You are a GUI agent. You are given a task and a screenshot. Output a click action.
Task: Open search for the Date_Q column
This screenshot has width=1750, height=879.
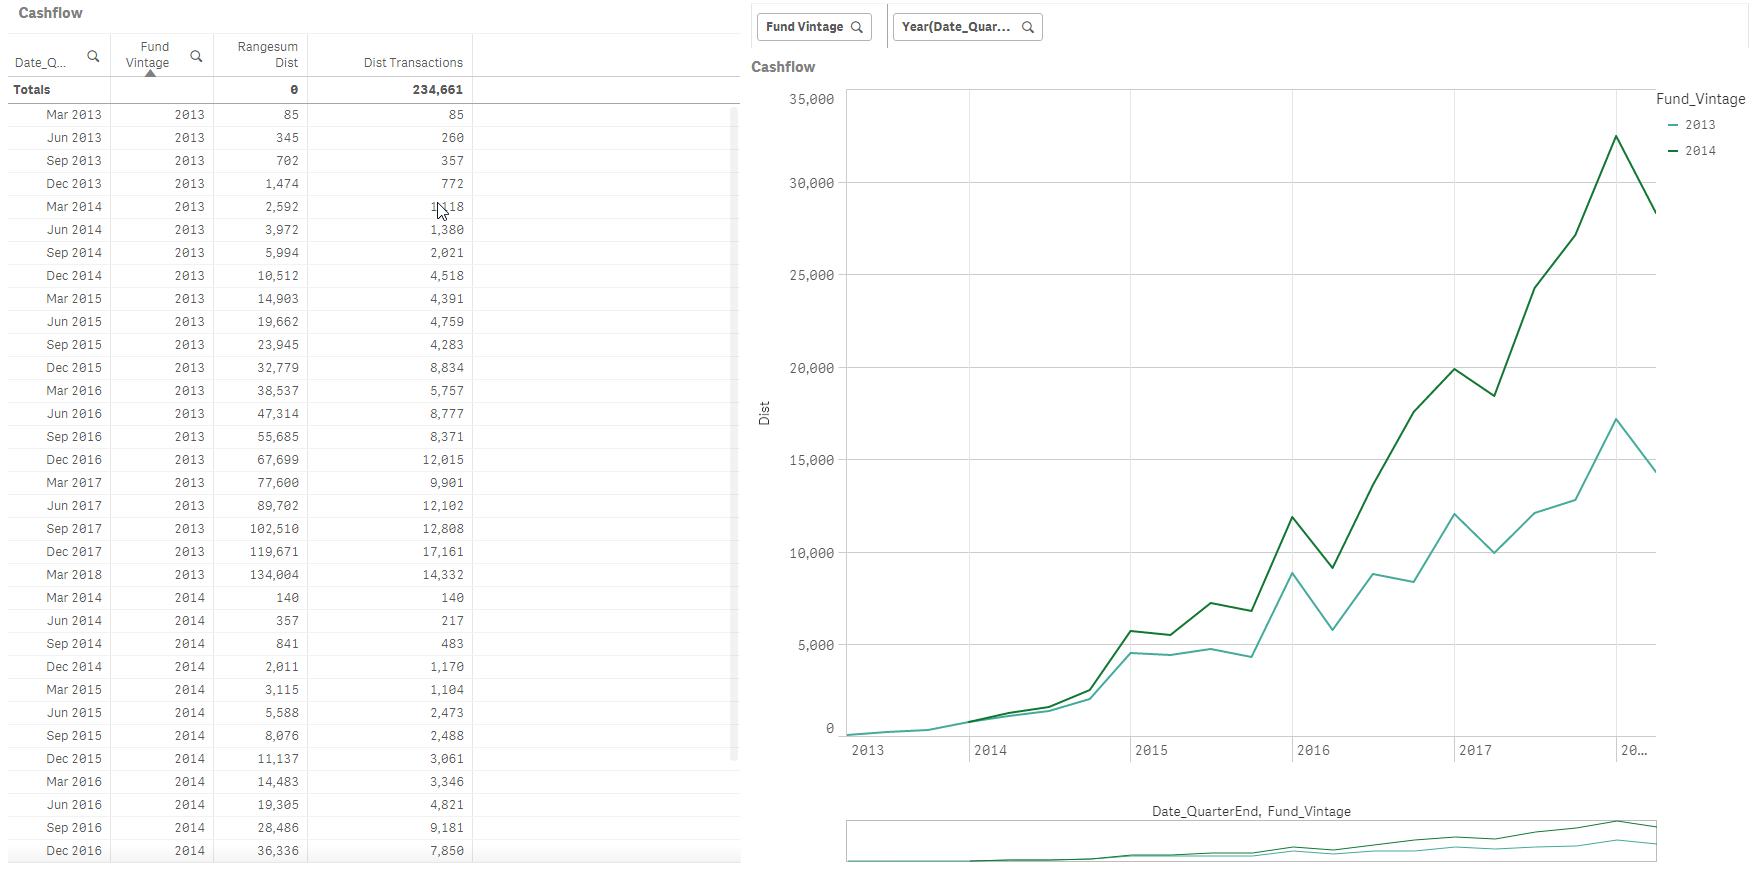[93, 56]
